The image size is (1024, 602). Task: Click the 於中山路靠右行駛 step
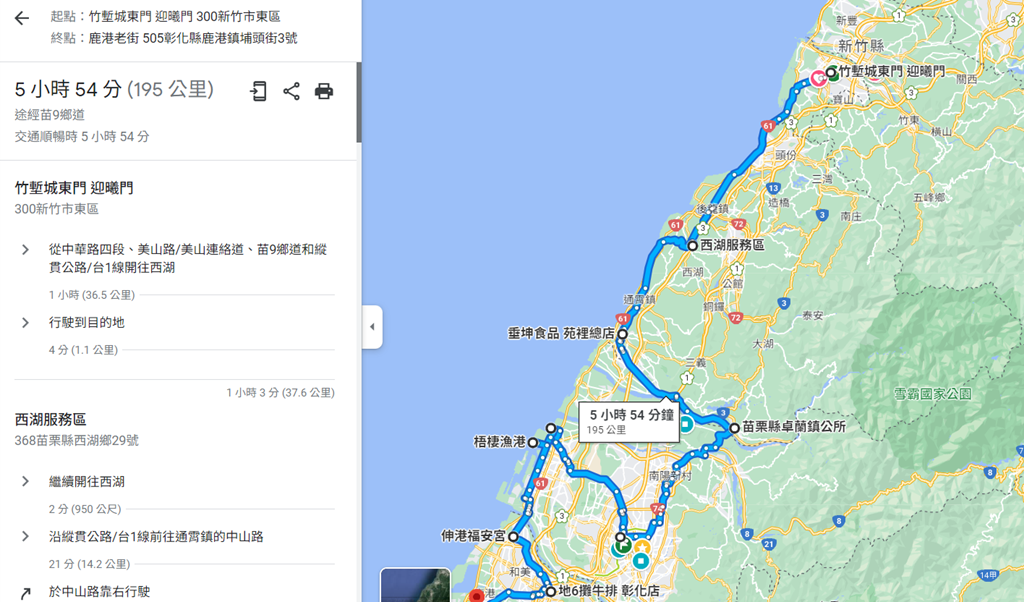(x=99, y=592)
